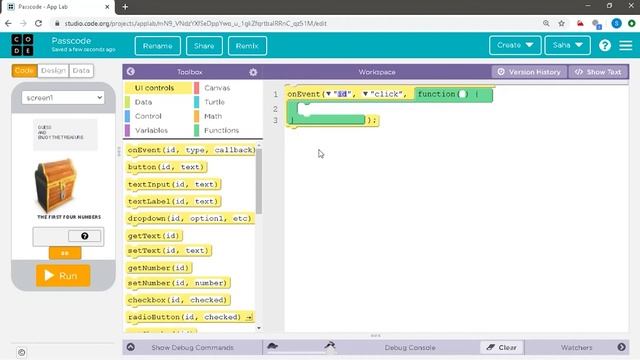The image size is (640, 360).
Task: Select Control toolbox category
Action: (x=148, y=116)
